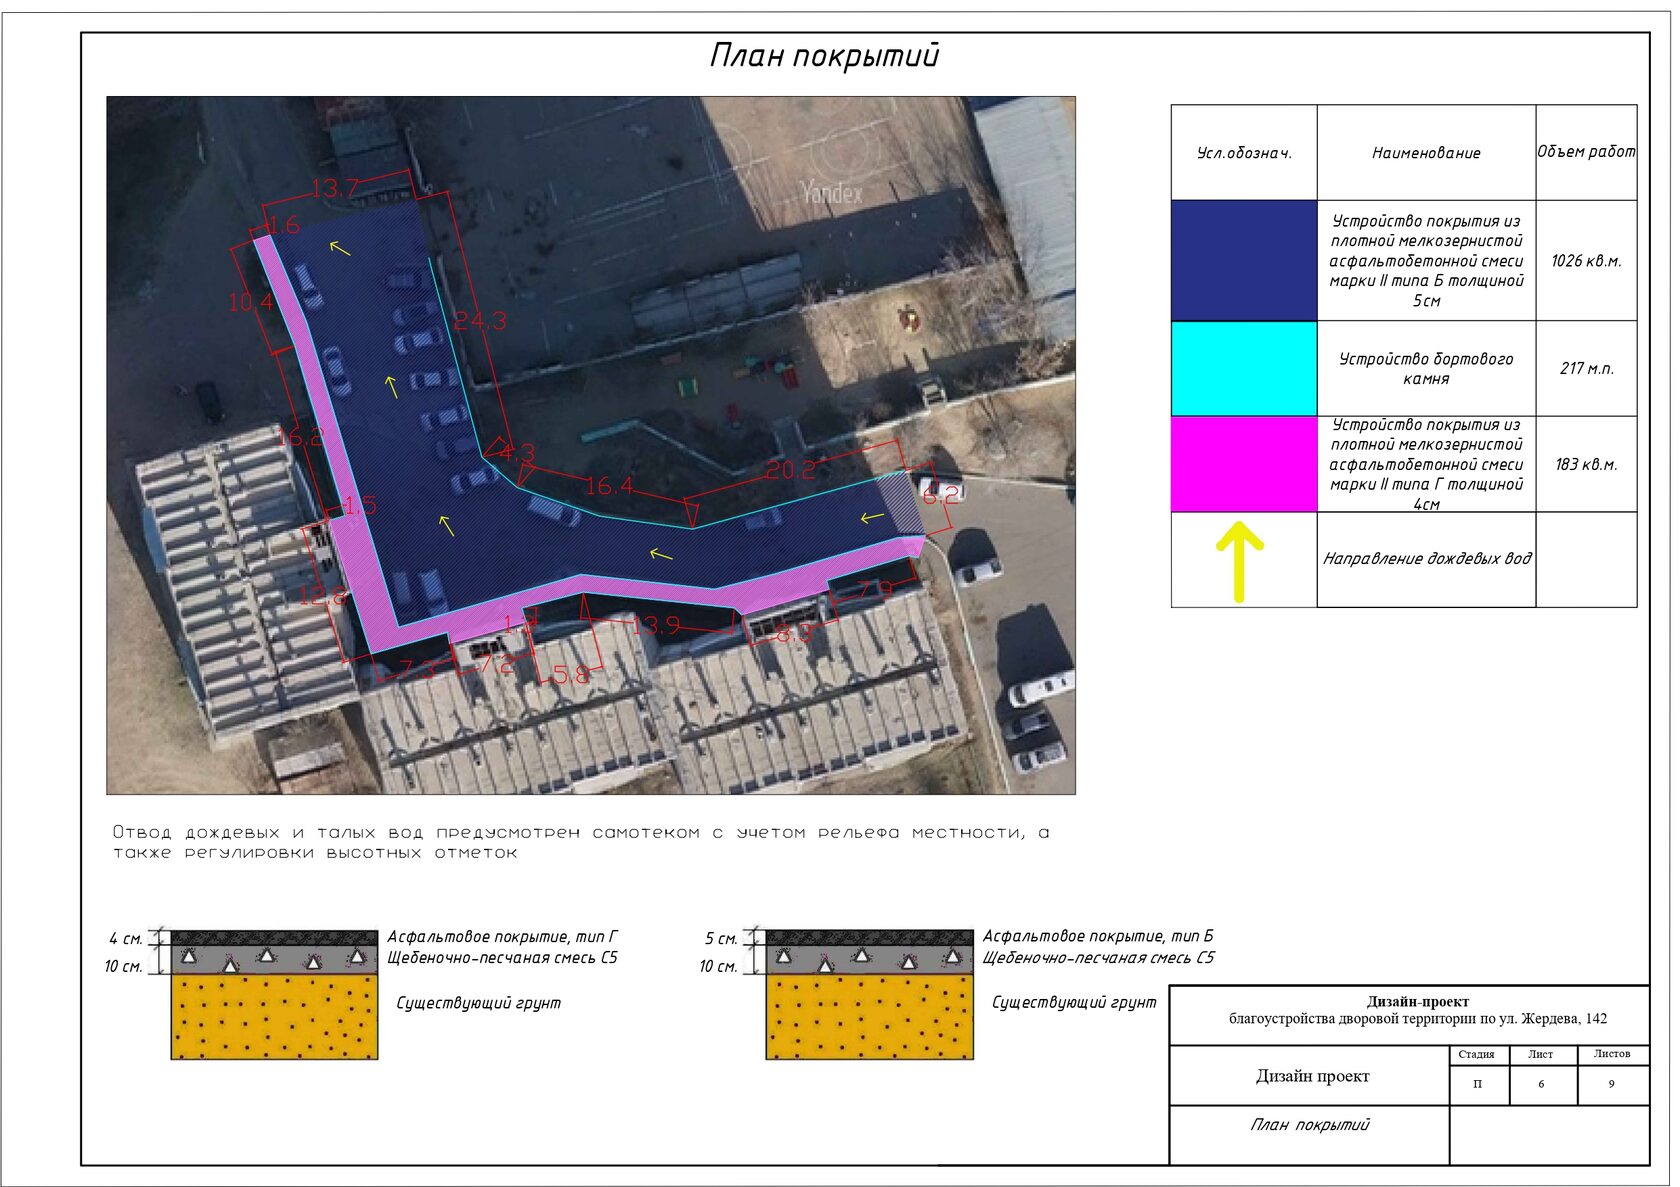Click the '7.9' dimension on the plan
Image resolution: width=1680 pixels, height=1187 pixels.
point(875,590)
